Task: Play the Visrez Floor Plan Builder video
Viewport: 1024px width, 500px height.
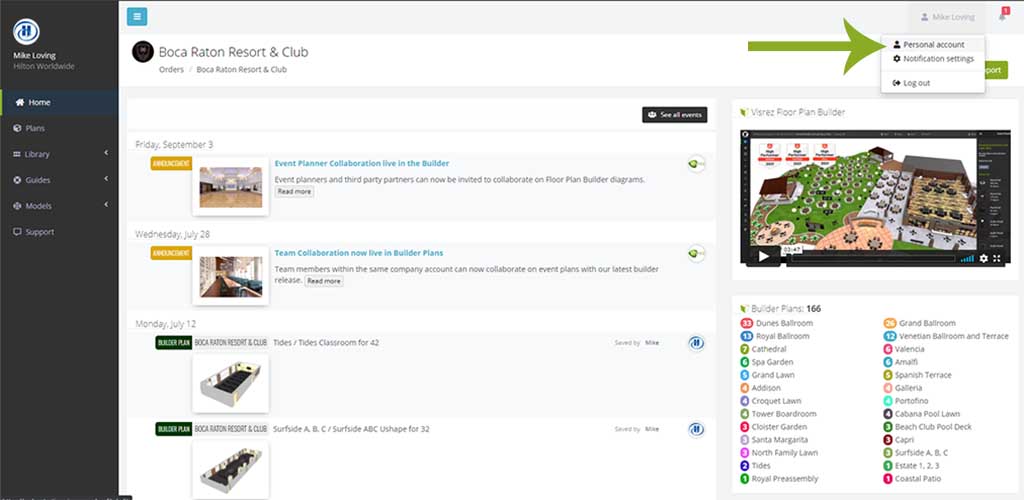Action: [763, 257]
